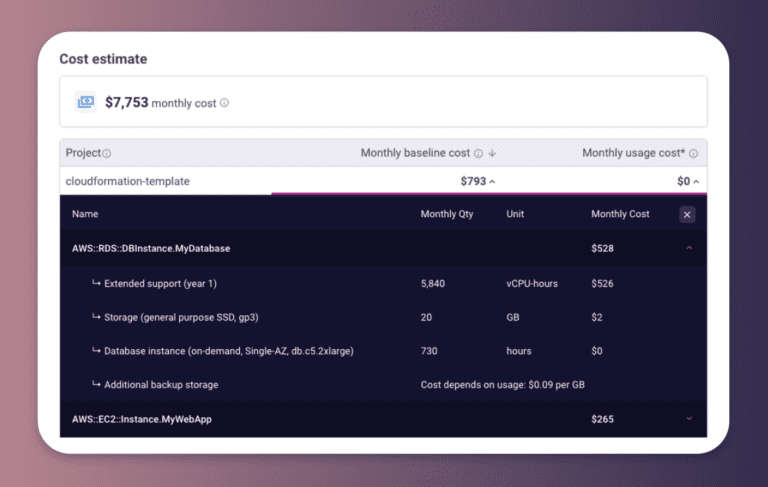The height and width of the screenshot is (487, 768).
Task: Click the Unit column header
Action: coord(515,214)
